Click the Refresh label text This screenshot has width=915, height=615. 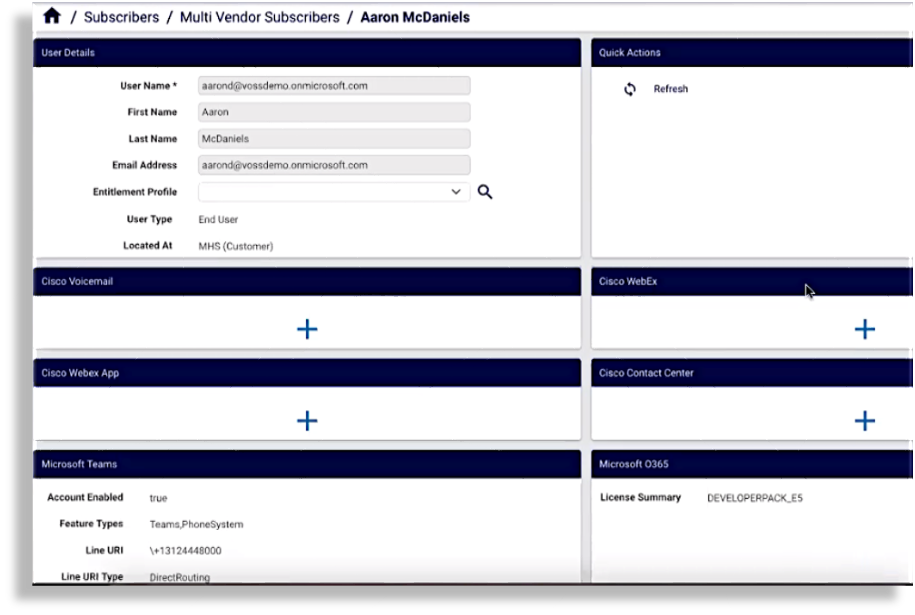[x=670, y=89]
